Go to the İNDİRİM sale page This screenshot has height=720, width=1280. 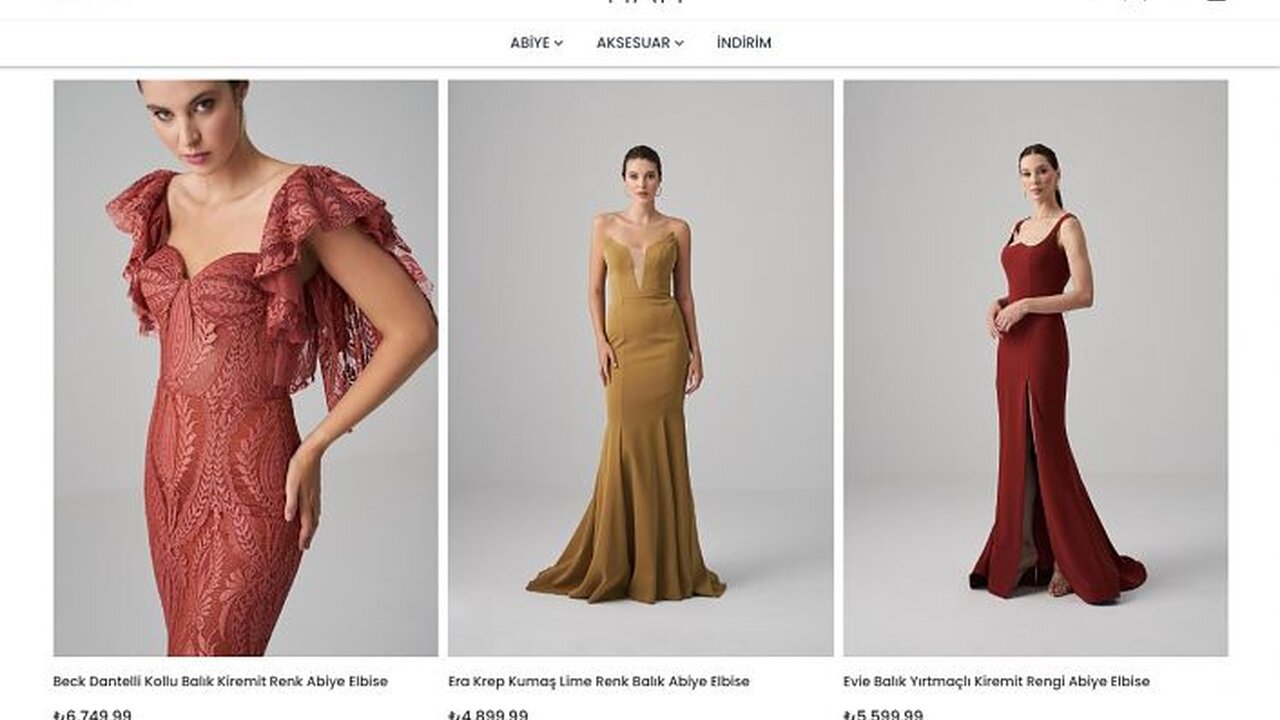pos(744,43)
